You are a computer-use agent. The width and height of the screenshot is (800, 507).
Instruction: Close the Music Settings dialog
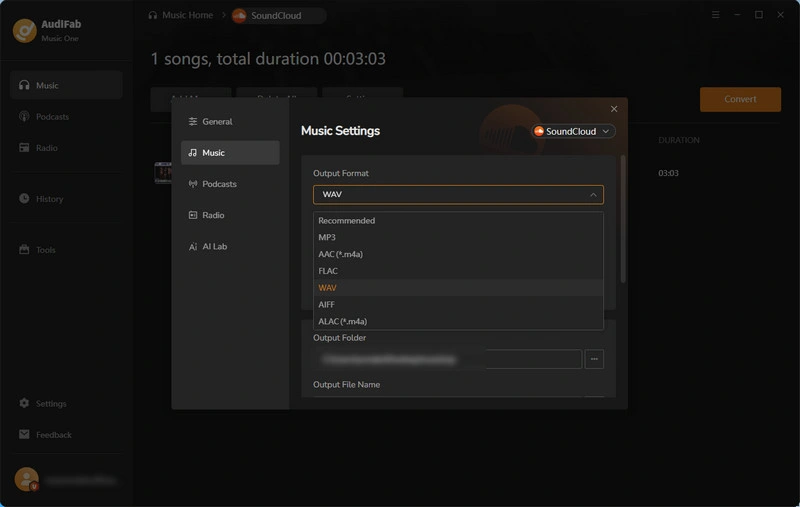point(614,109)
